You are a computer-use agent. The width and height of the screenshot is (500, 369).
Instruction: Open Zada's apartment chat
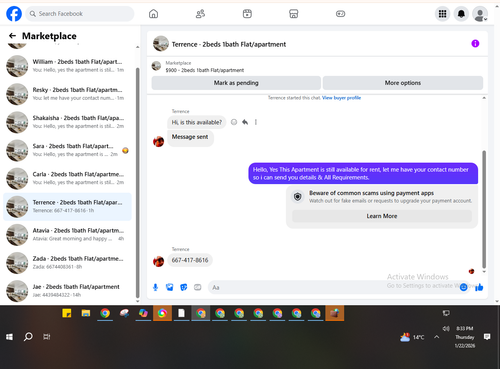click(x=67, y=263)
